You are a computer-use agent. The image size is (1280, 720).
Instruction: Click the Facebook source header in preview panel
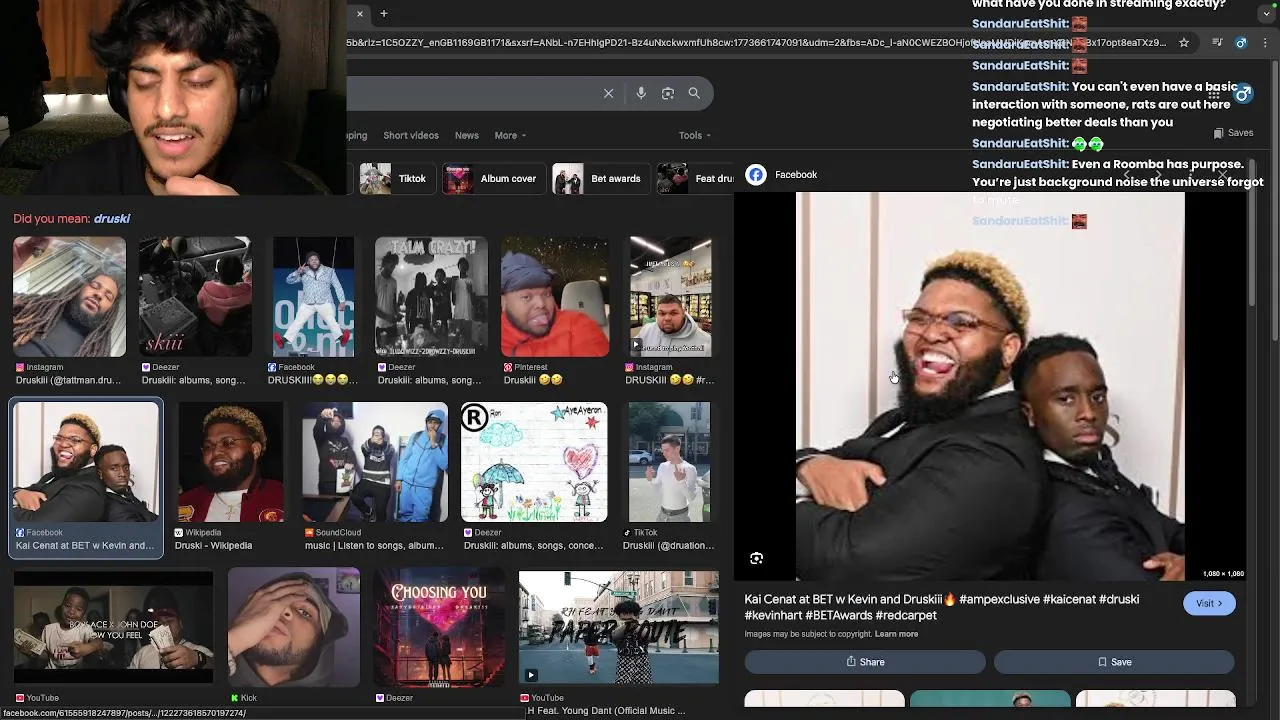point(782,175)
